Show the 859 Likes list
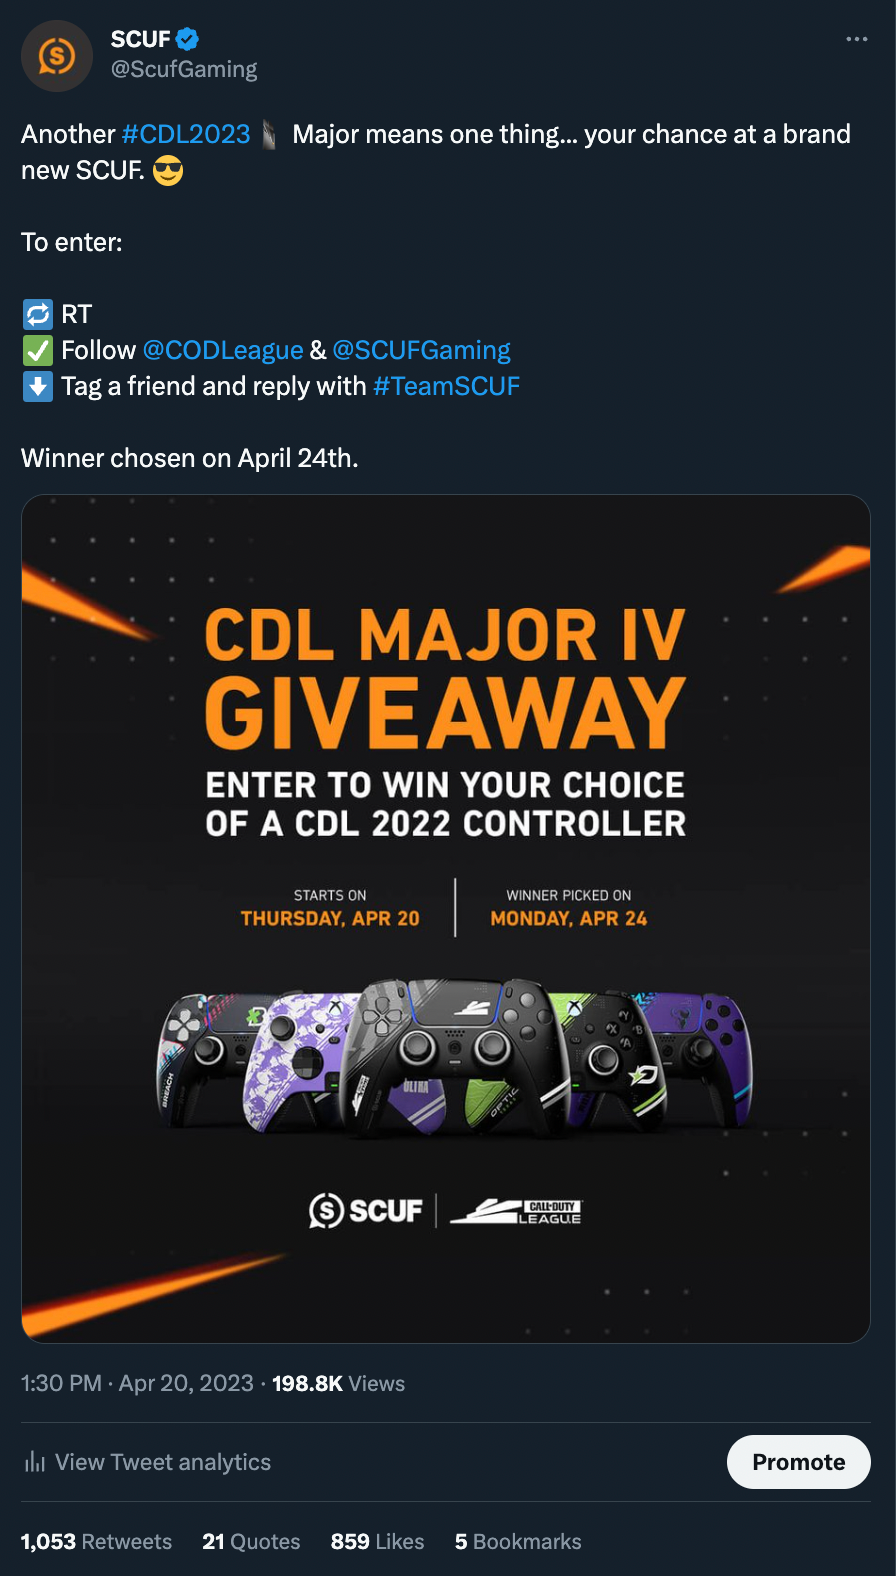Screen dimensions: 896x1576 pos(377,1541)
